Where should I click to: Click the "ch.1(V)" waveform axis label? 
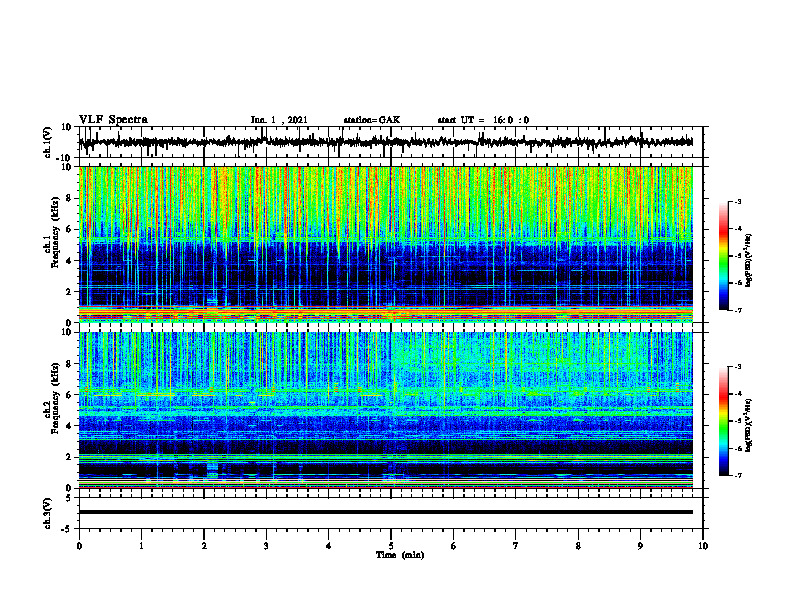pyautogui.click(x=48, y=142)
